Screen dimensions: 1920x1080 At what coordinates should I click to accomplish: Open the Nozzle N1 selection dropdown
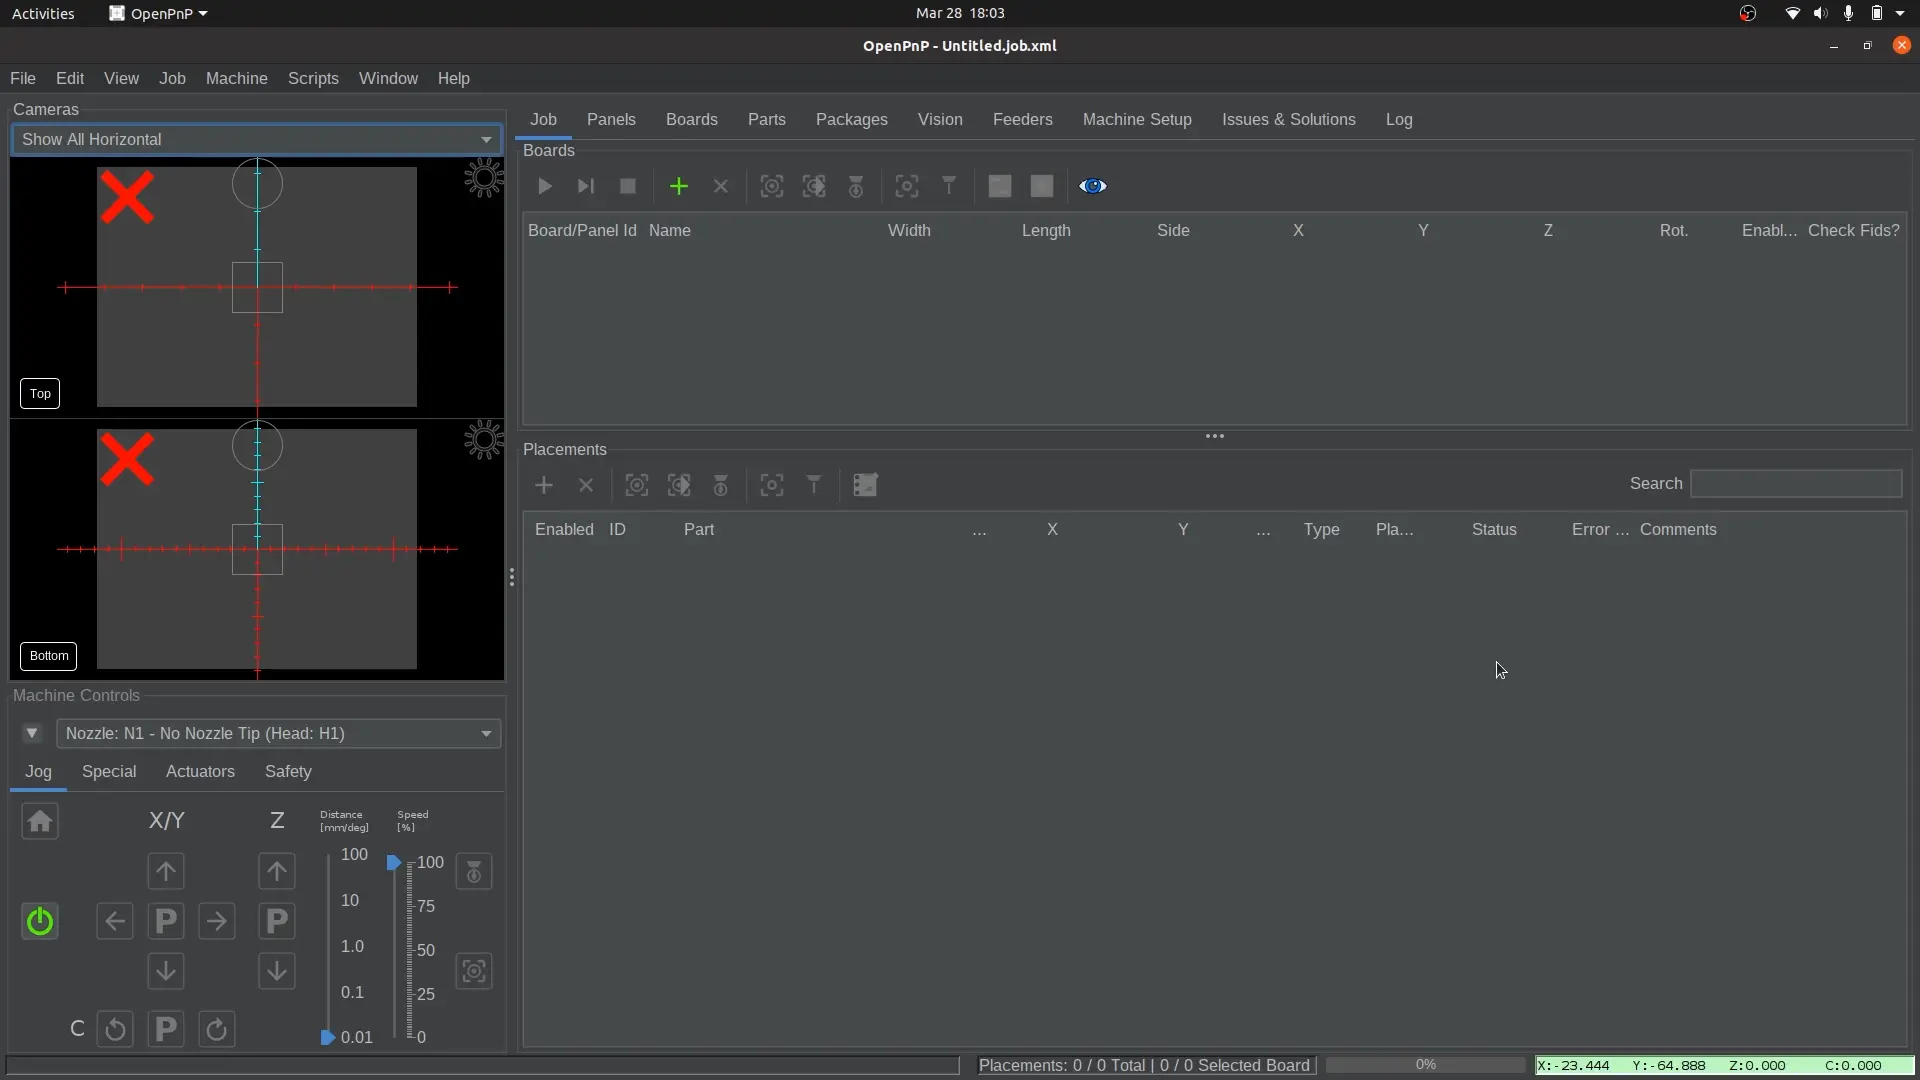(278, 733)
